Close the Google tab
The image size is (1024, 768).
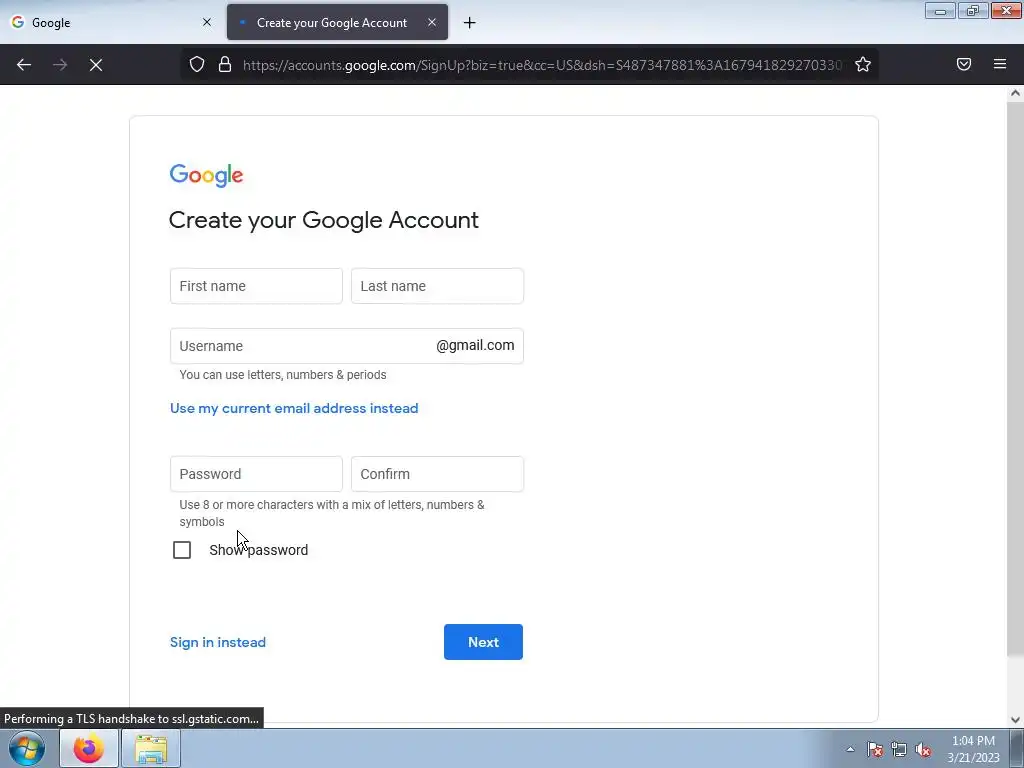(x=207, y=22)
